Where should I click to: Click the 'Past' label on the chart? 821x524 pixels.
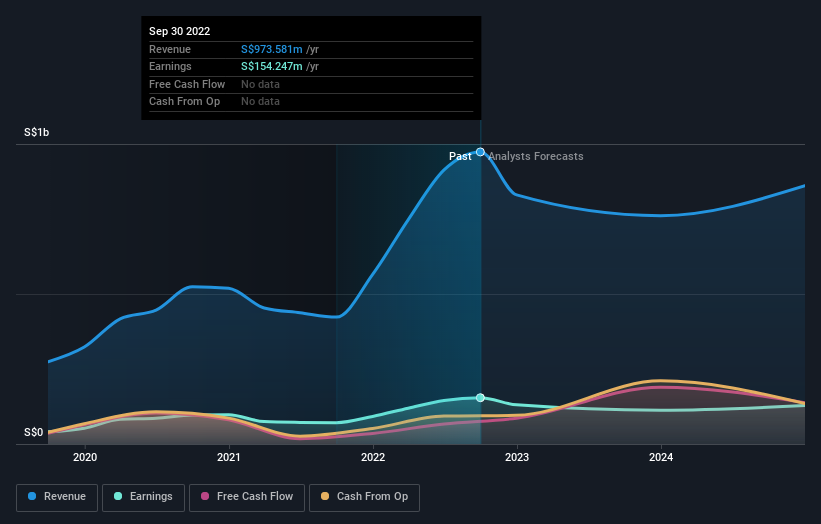460,156
